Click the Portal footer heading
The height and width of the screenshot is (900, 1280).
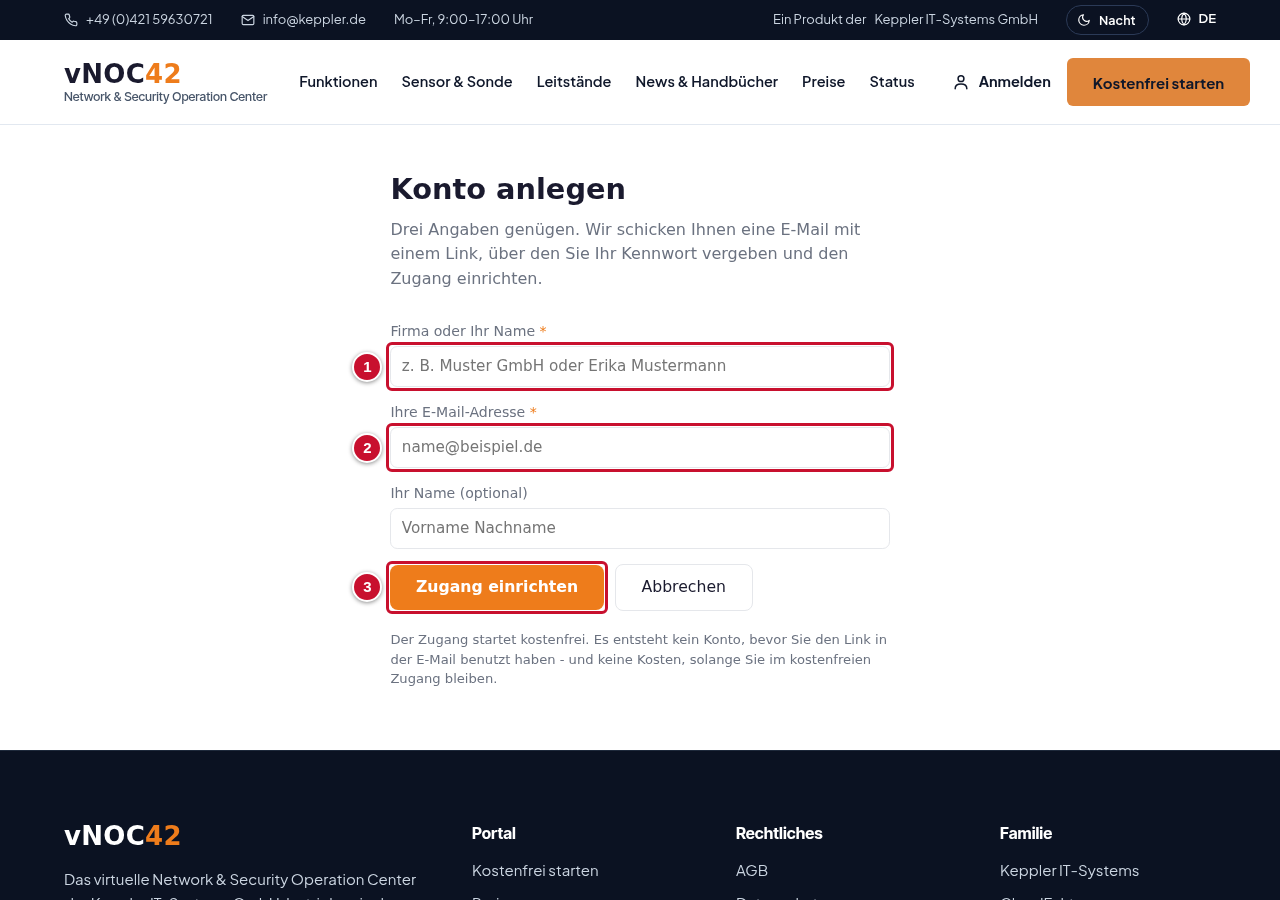point(494,833)
